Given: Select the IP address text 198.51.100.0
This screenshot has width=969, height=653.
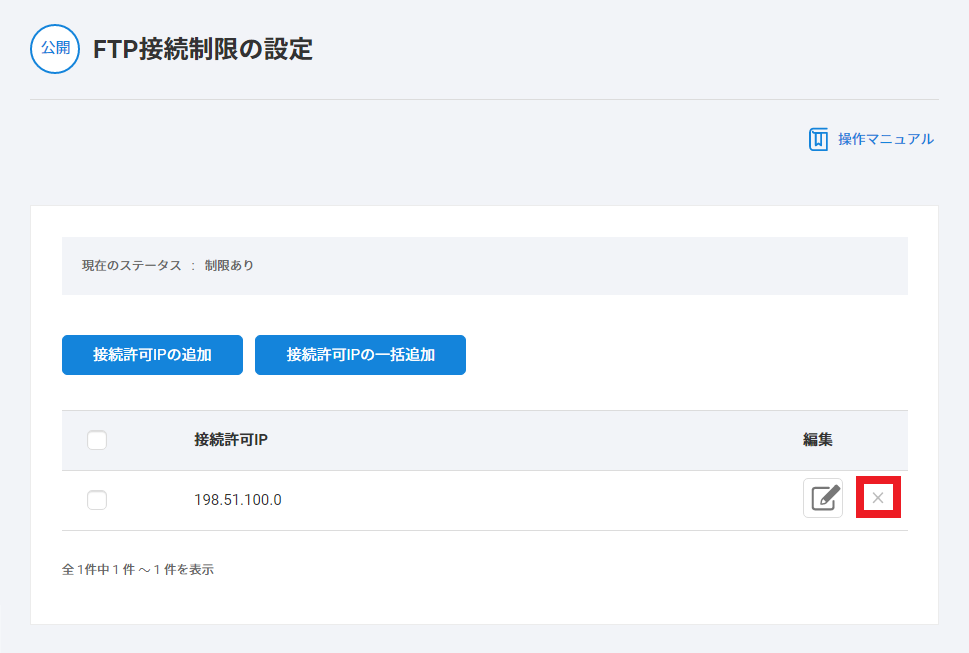Looking at the screenshot, I should coord(238,500).
